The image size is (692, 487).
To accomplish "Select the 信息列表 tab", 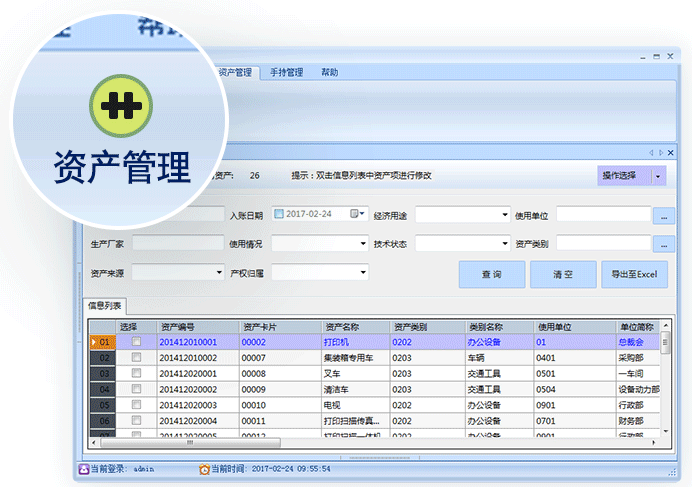I will tap(105, 306).
